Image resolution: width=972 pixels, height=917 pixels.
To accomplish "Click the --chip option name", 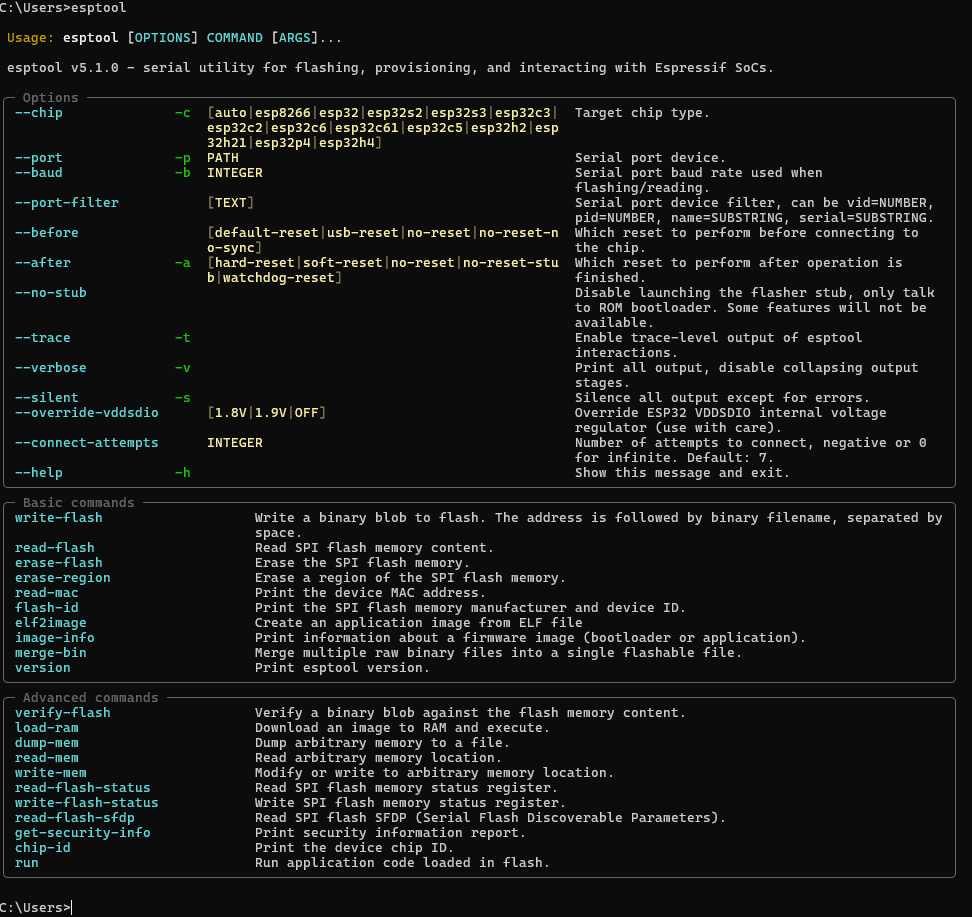I will pyautogui.click(x=38, y=113).
